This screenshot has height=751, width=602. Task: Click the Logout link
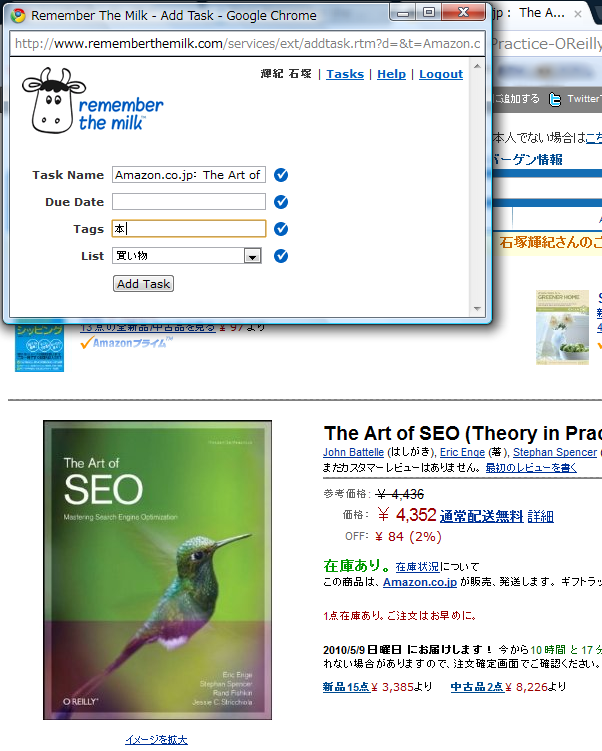click(x=441, y=74)
